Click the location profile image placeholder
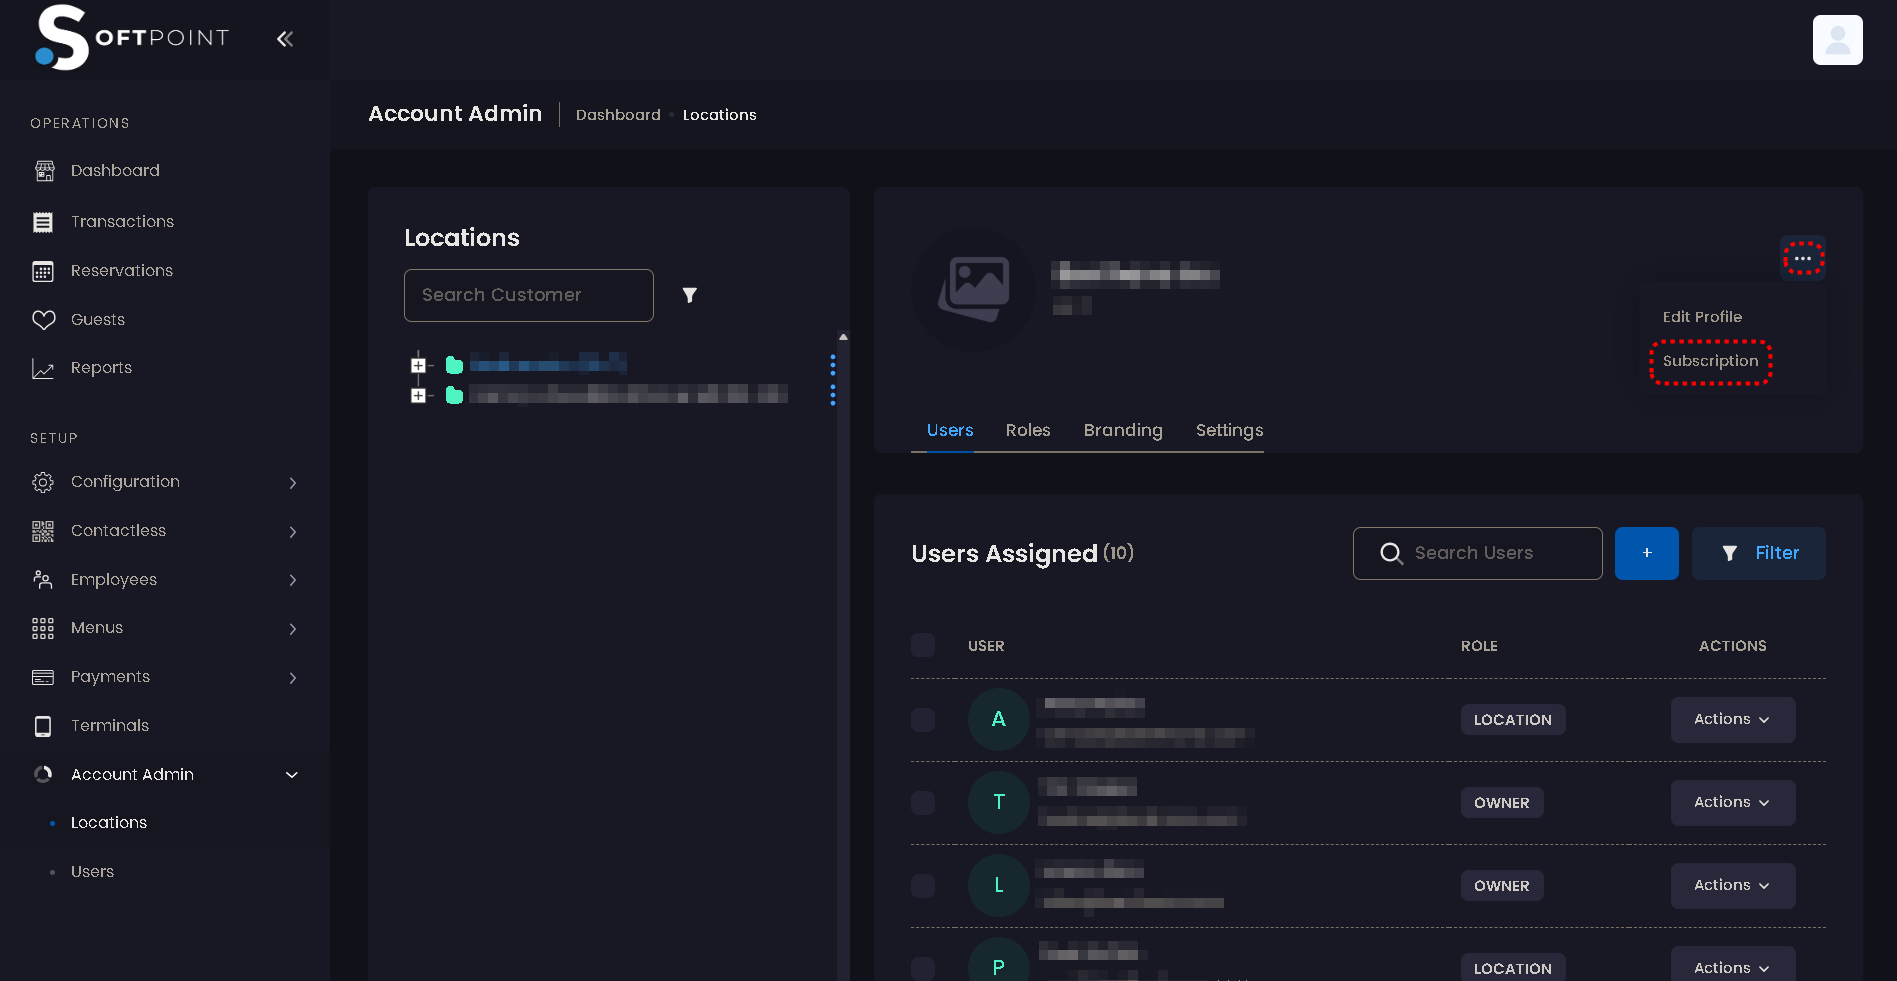 point(973,289)
